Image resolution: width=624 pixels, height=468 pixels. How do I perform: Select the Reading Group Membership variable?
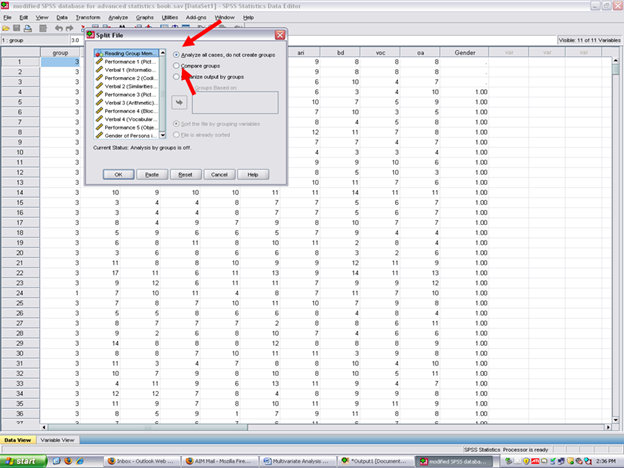coord(128,53)
